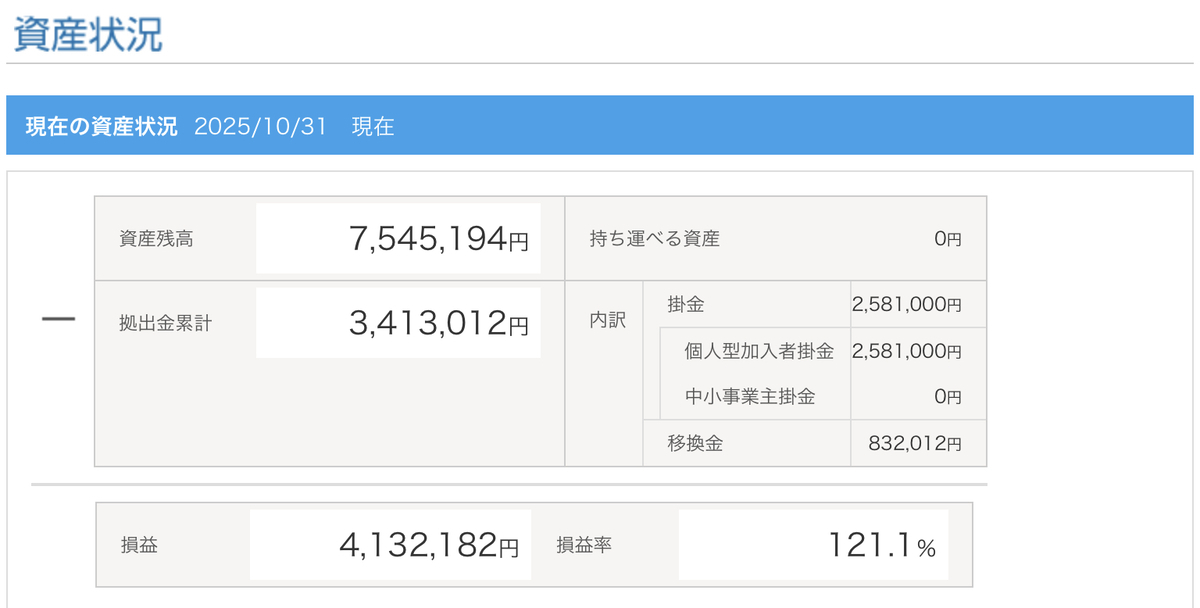Image resolution: width=1200 pixels, height=608 pixels.
Task: Click the 3,413,012円 cumulative contribution value
Action: [x=438, y=323]
